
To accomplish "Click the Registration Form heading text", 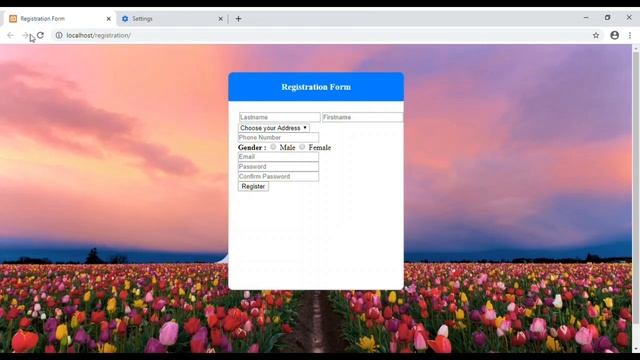I will pyautogui.click(x=316, y=87).
